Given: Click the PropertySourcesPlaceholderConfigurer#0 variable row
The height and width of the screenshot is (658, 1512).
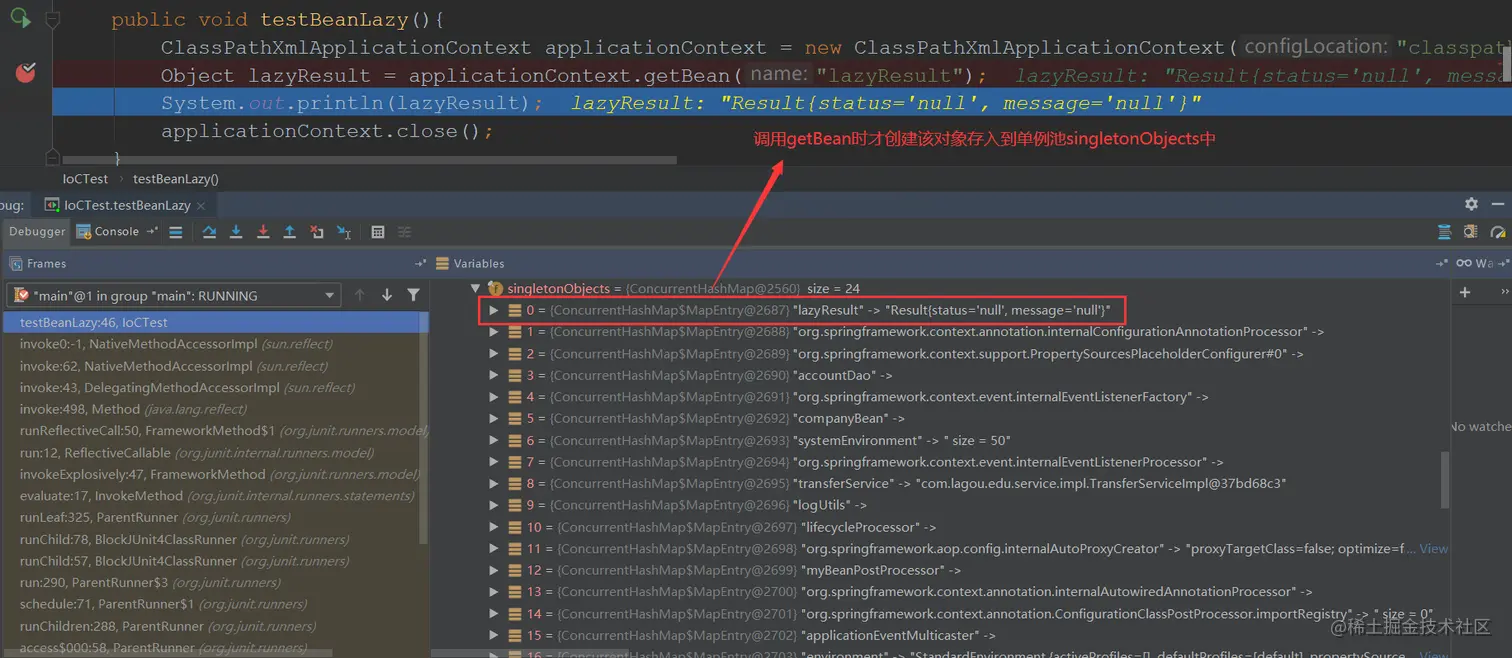Looking at the screenshot, I should 895,354.
